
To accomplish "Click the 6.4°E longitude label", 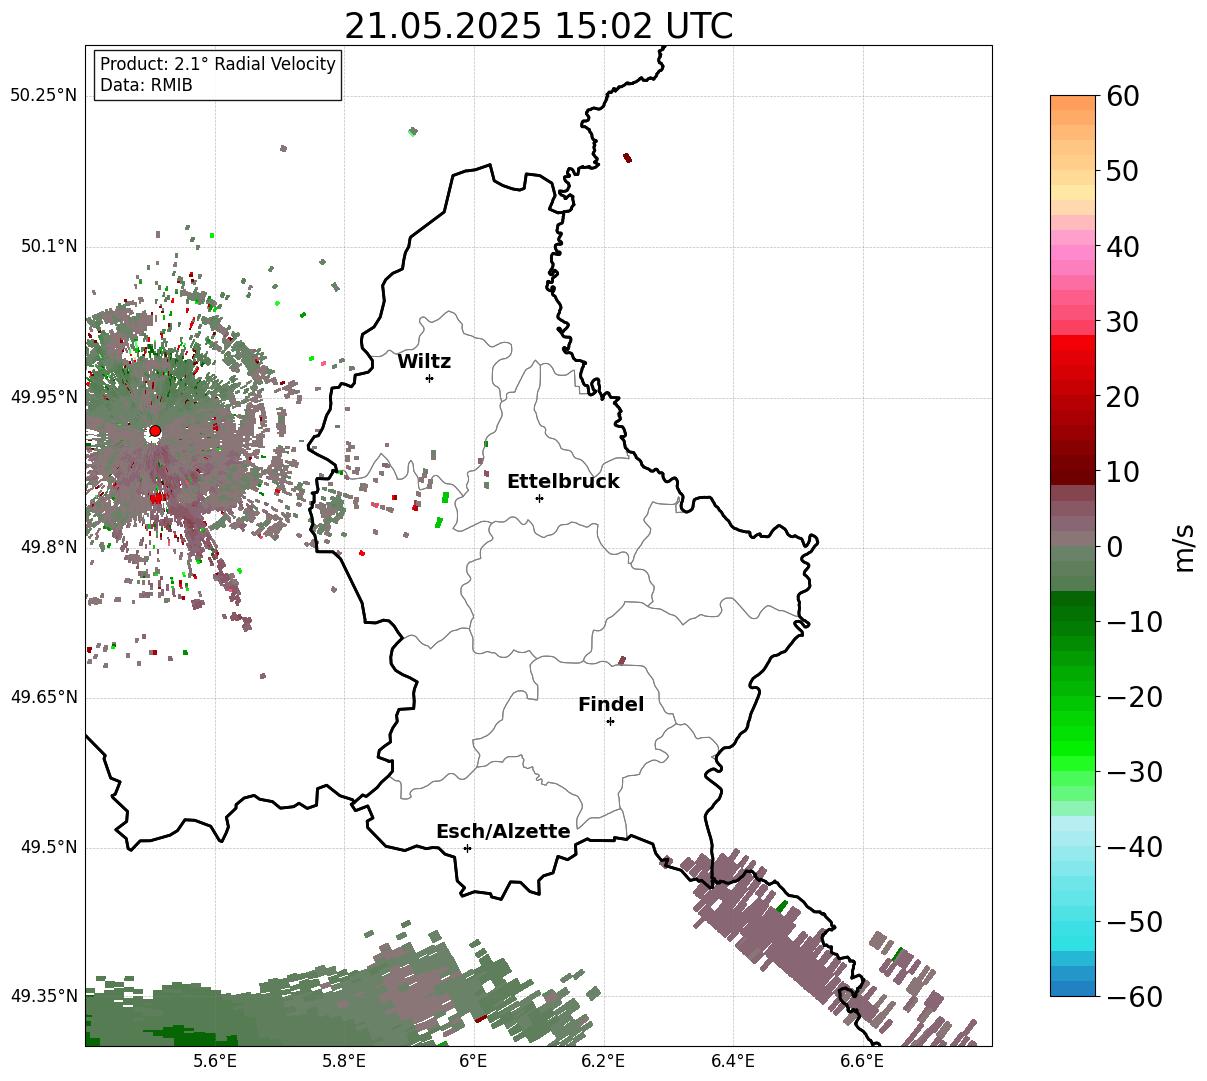I will coord(733,1061).
